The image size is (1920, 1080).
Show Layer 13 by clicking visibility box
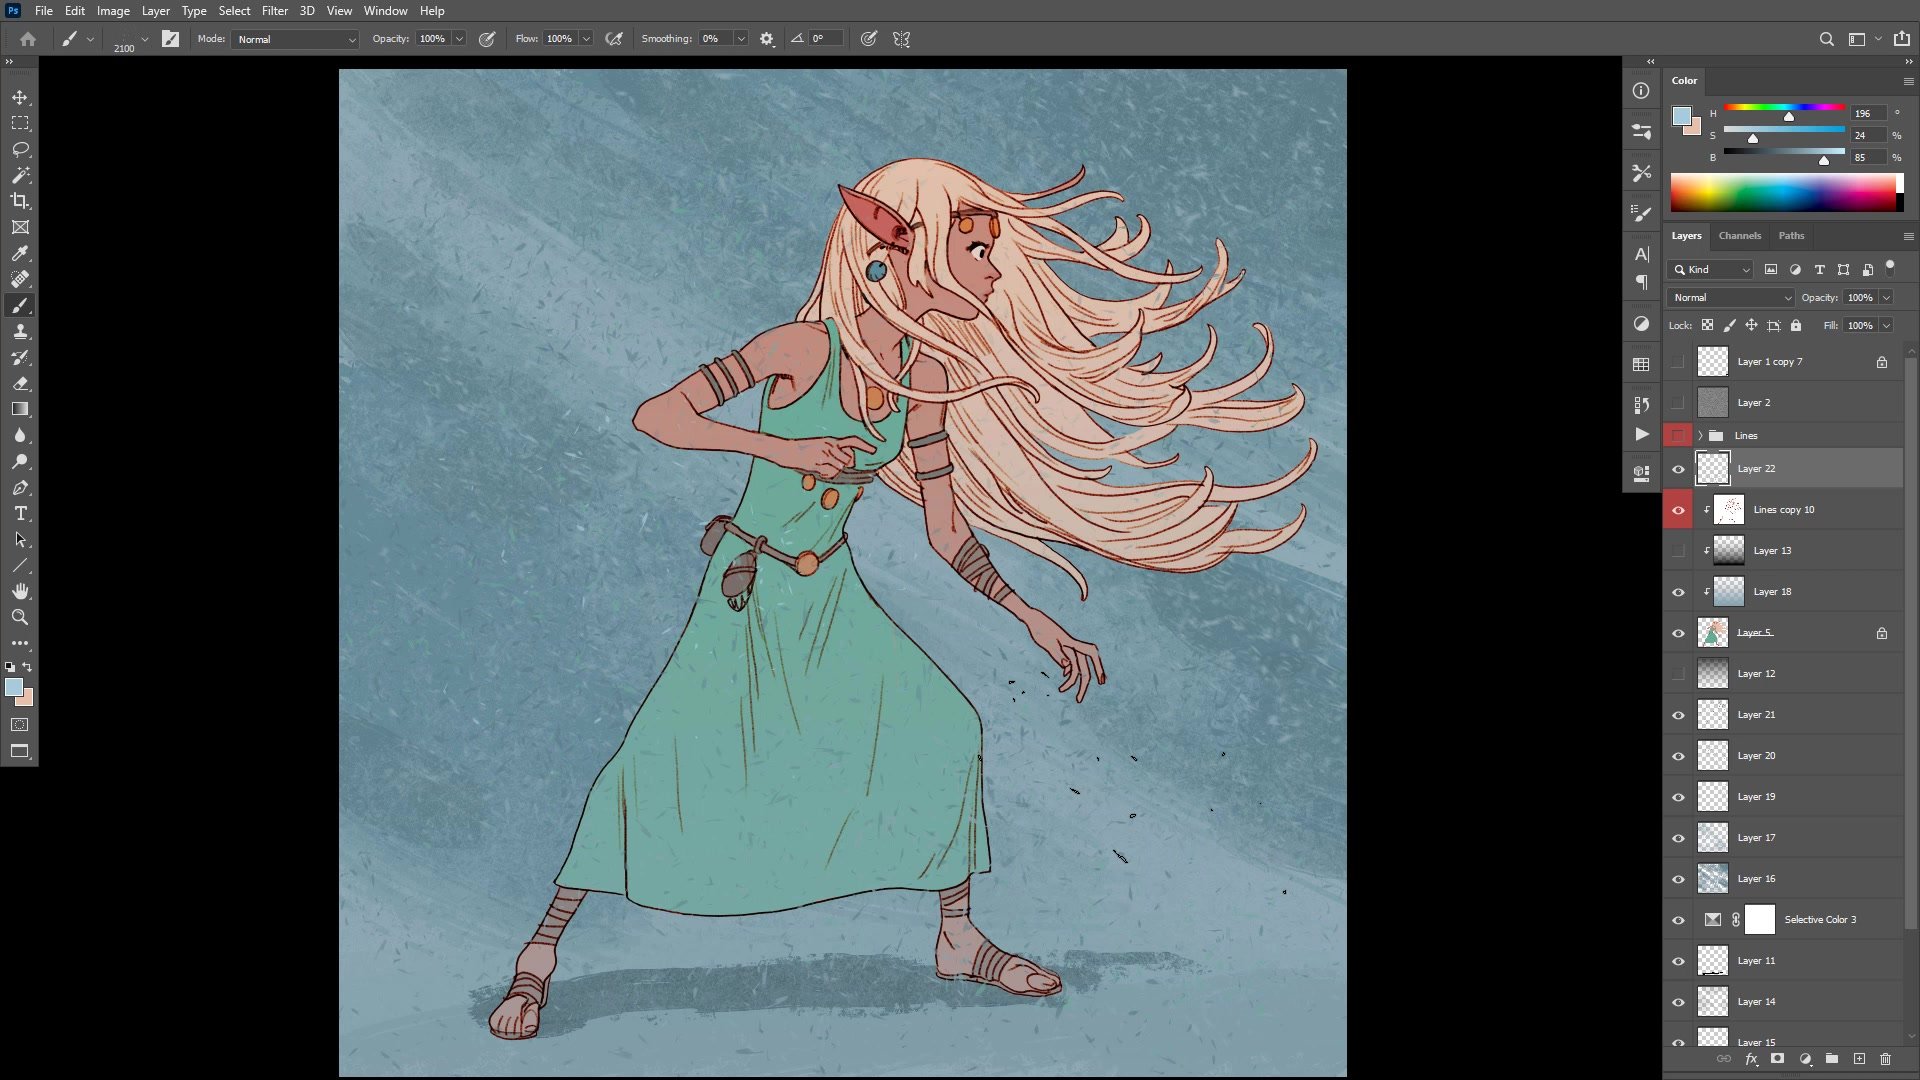click(1678, 551)
